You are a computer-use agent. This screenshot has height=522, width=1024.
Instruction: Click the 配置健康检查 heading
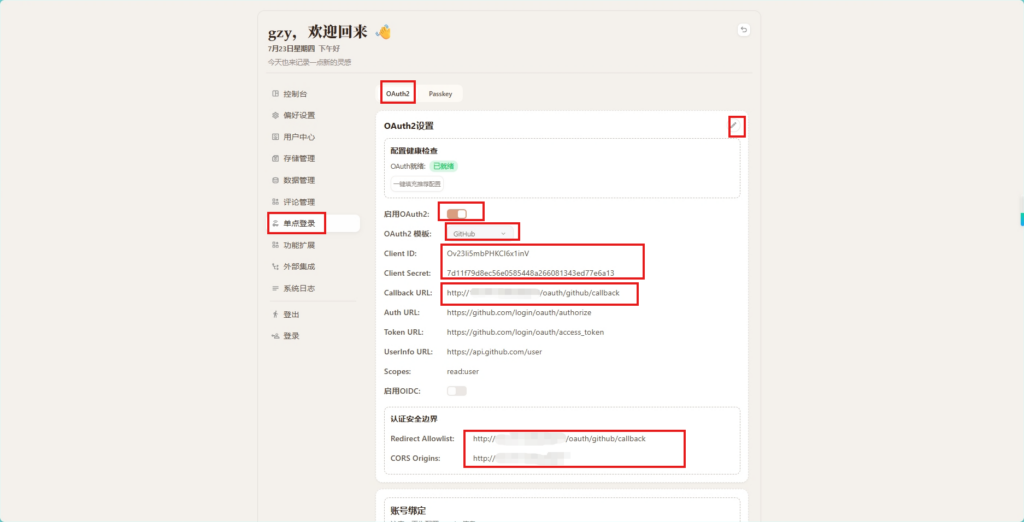click(x=414, y=150)
